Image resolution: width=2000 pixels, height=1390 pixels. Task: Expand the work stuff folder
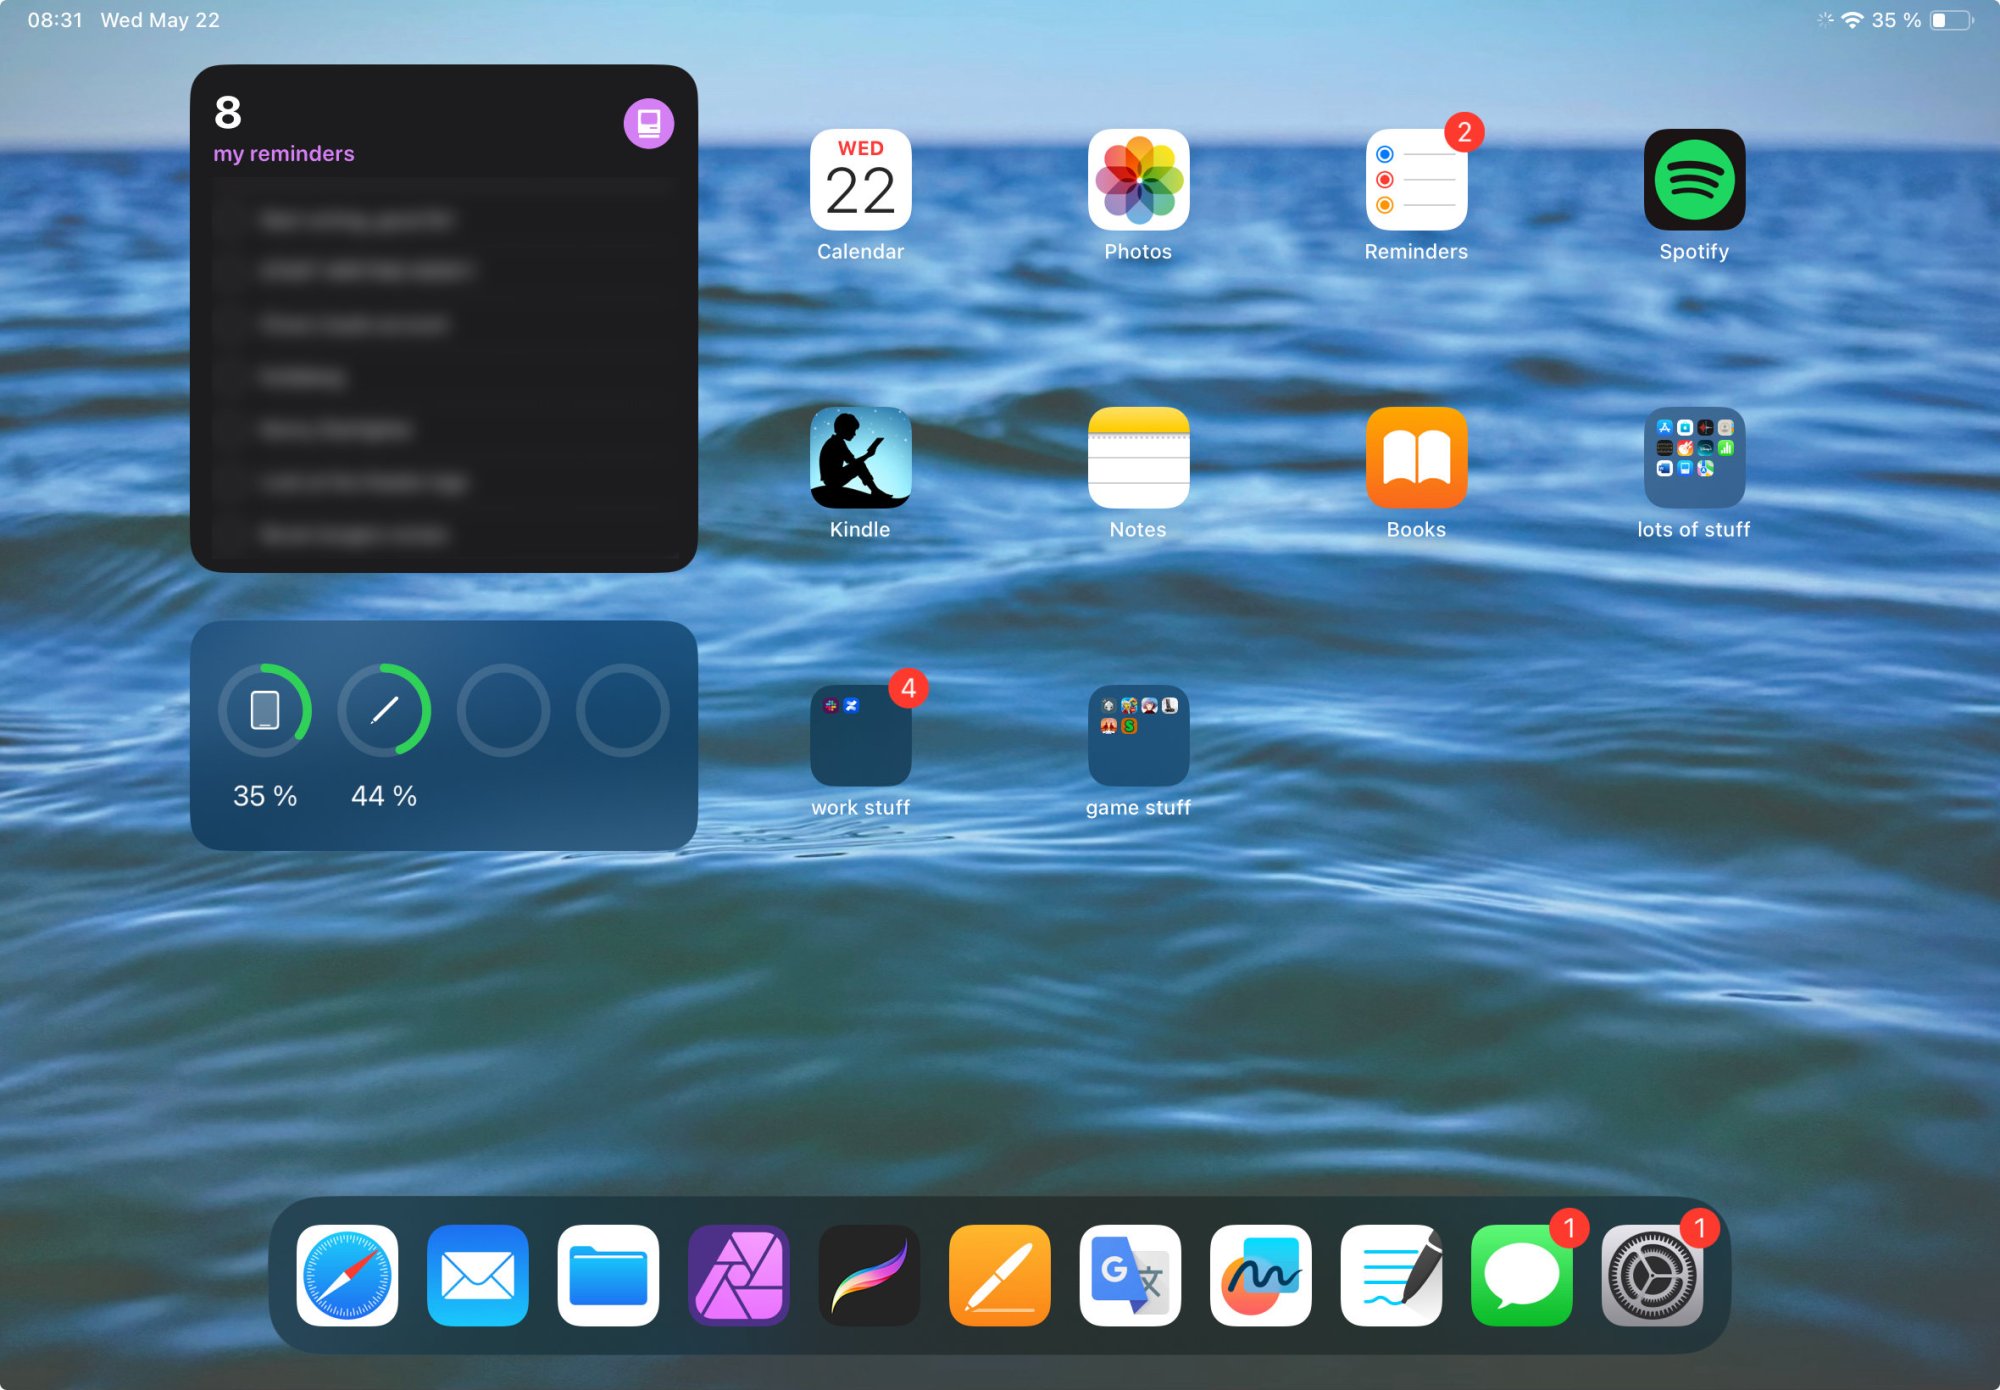860,736
